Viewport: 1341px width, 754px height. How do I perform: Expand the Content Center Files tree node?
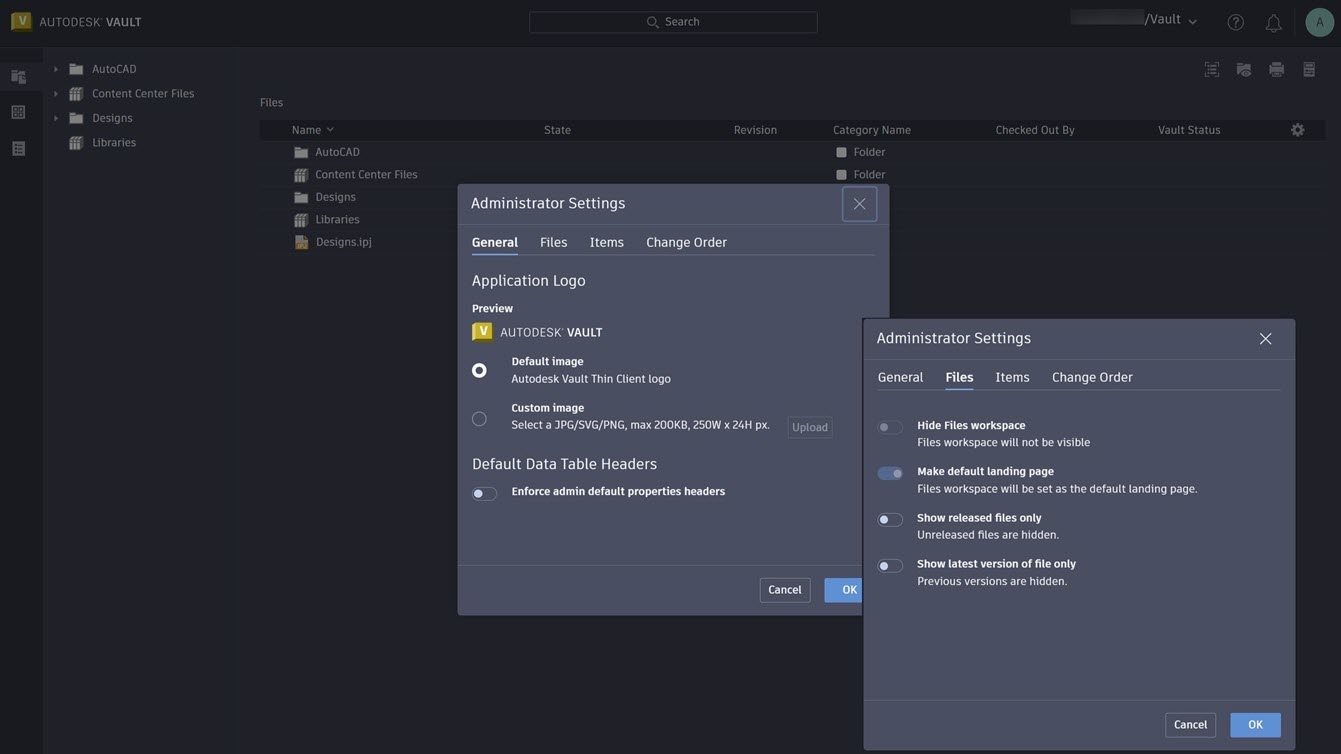[56, 94]
